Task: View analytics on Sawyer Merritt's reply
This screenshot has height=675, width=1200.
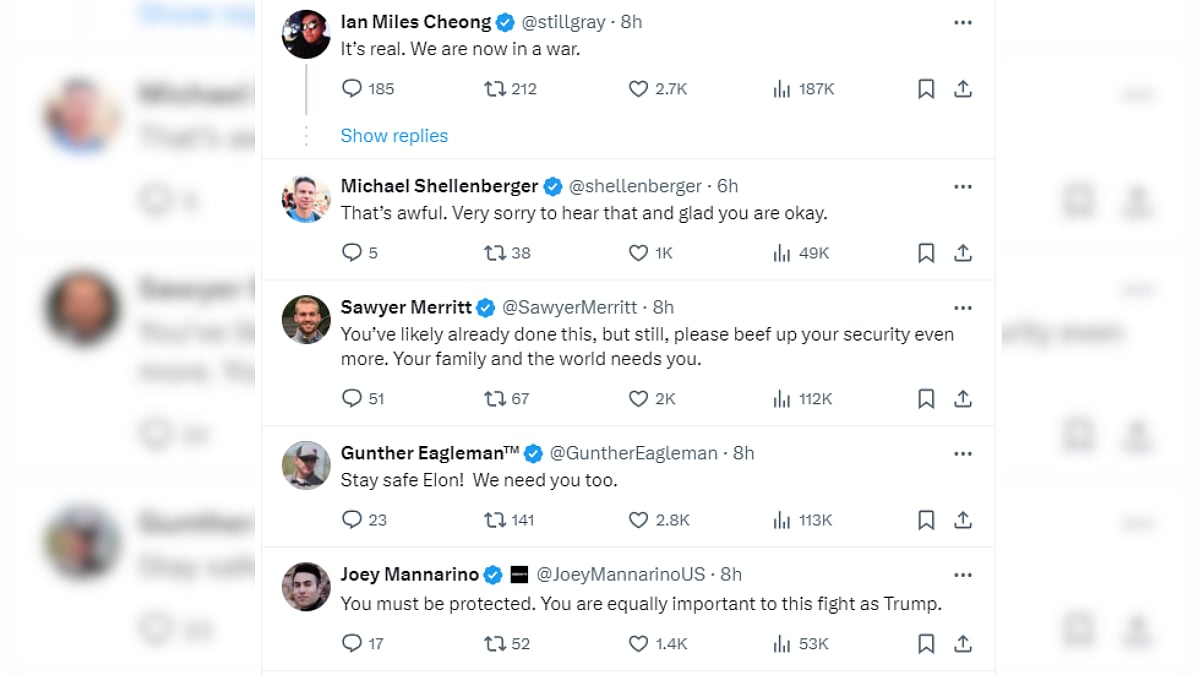Action: click(x=782, y=398)
